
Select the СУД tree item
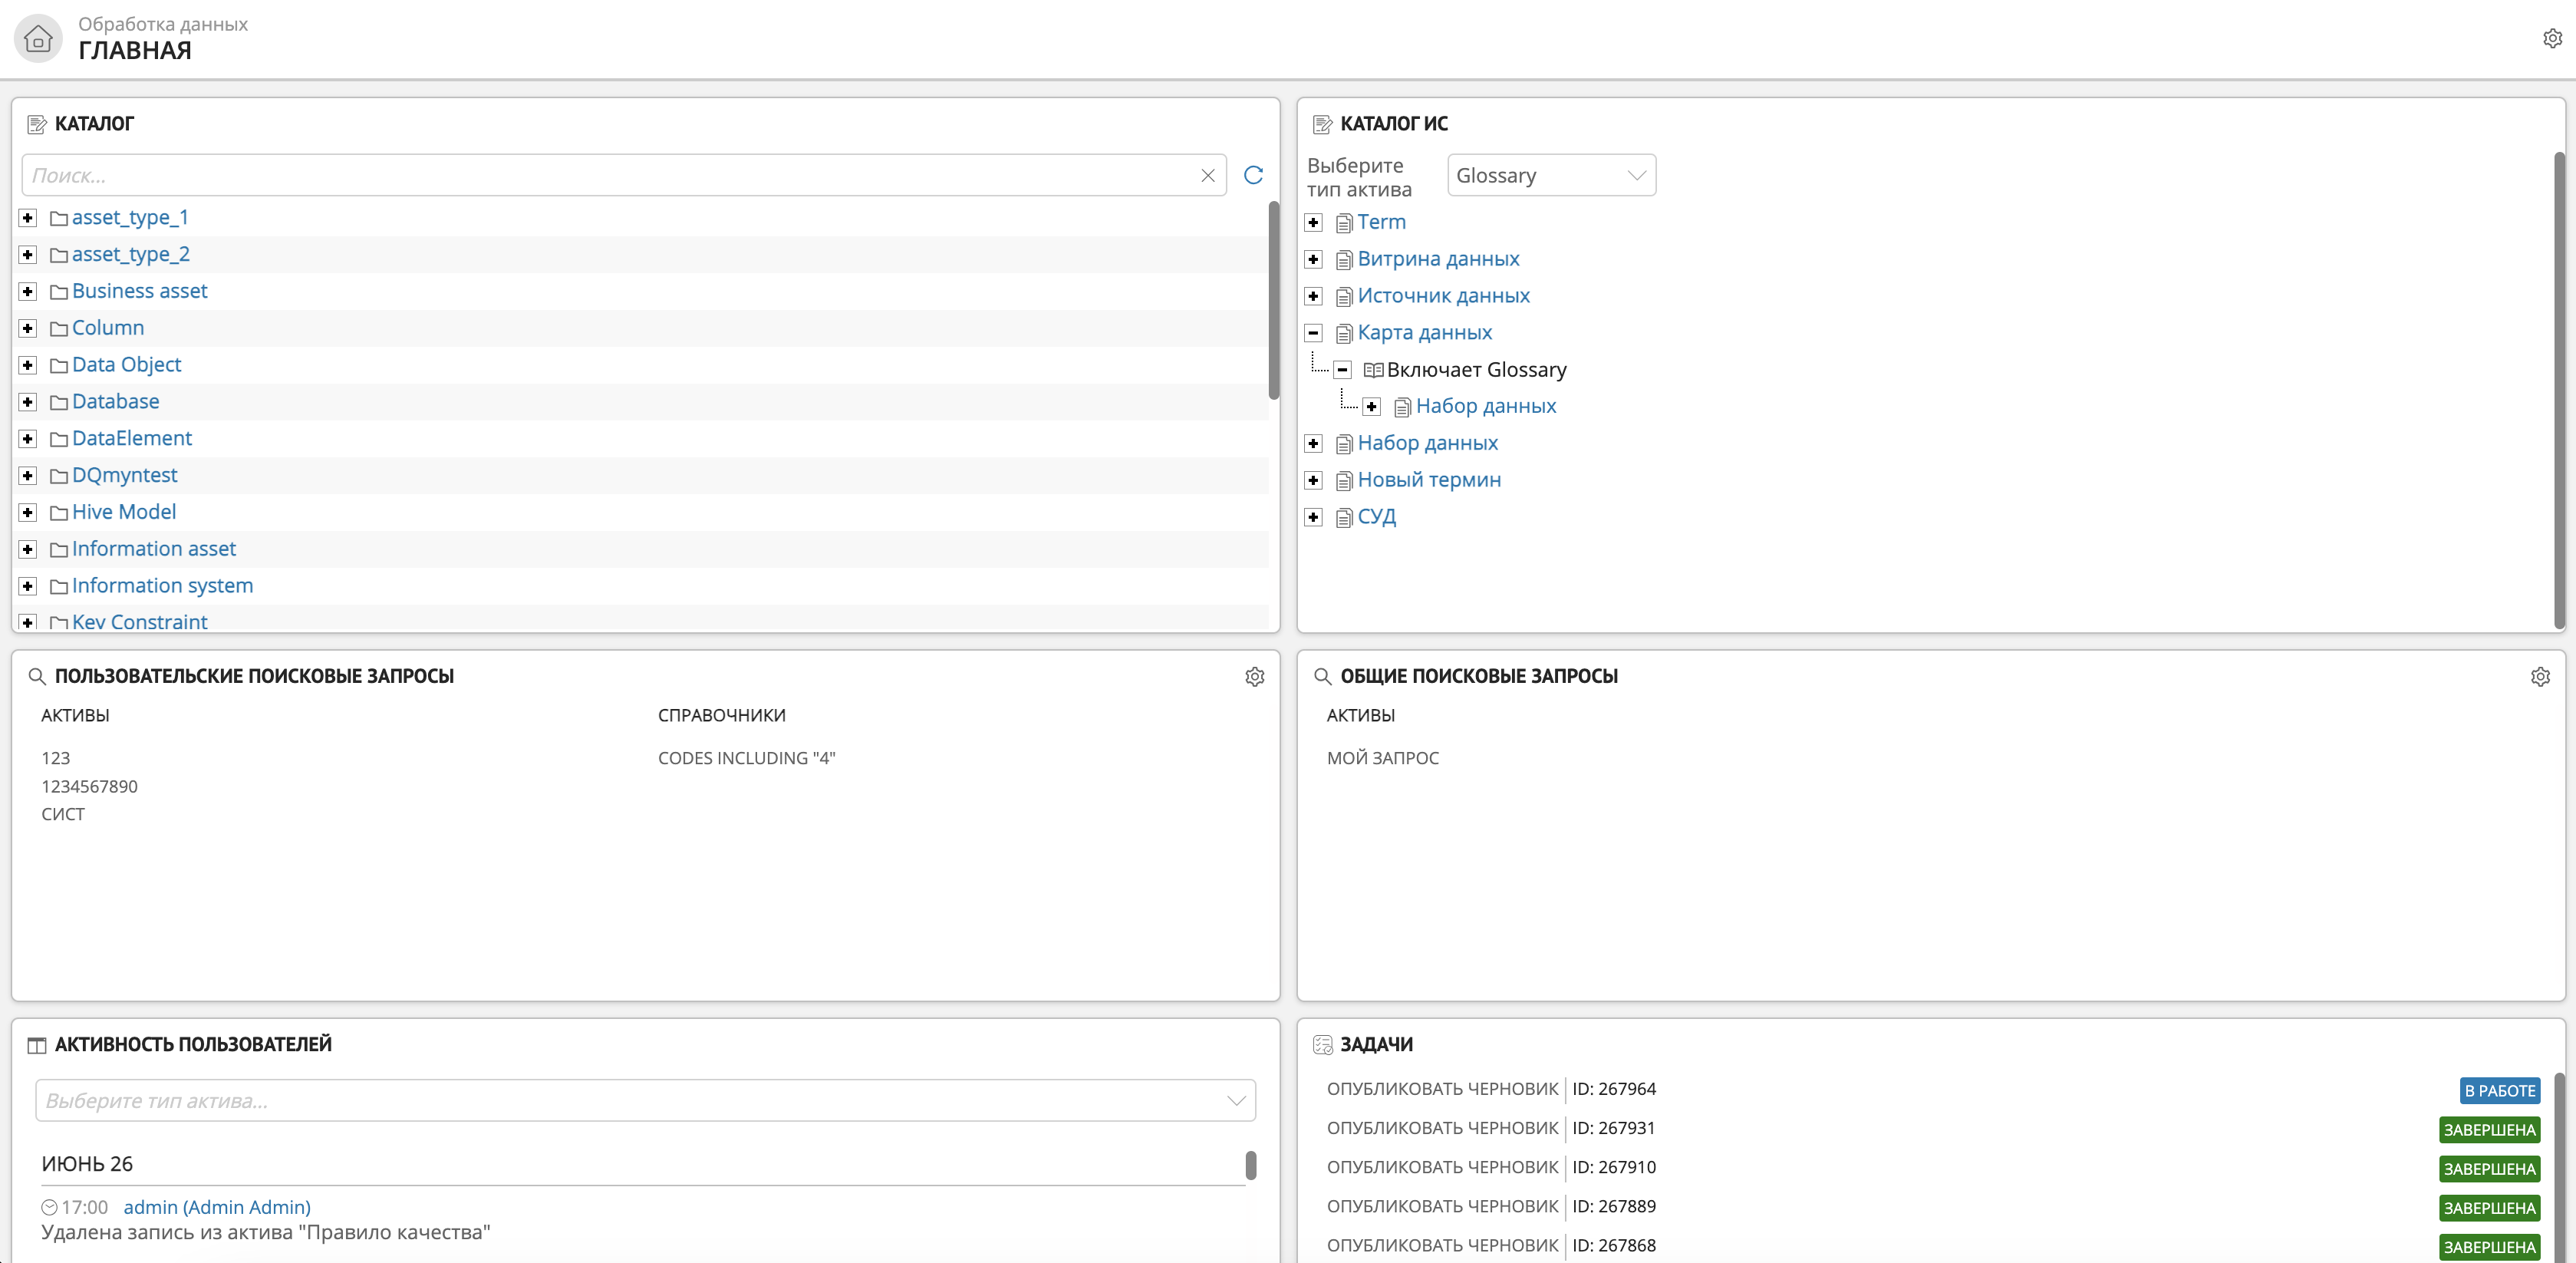tap(1376, 517)
